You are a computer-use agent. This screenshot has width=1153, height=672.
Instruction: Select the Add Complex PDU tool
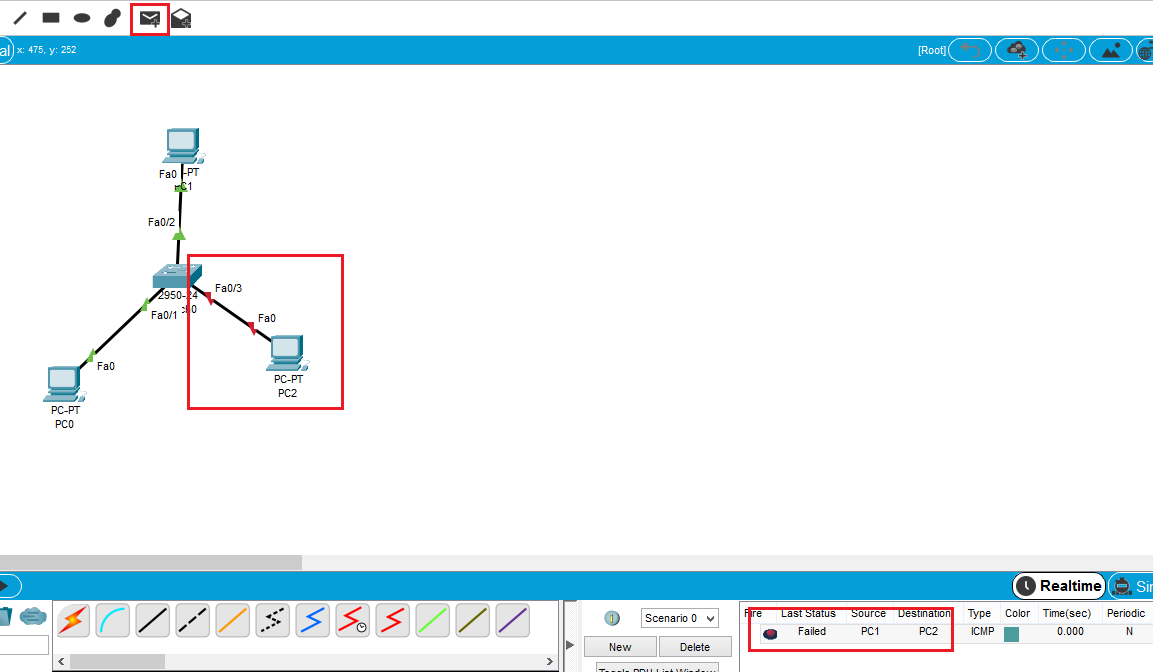[181, 17]
